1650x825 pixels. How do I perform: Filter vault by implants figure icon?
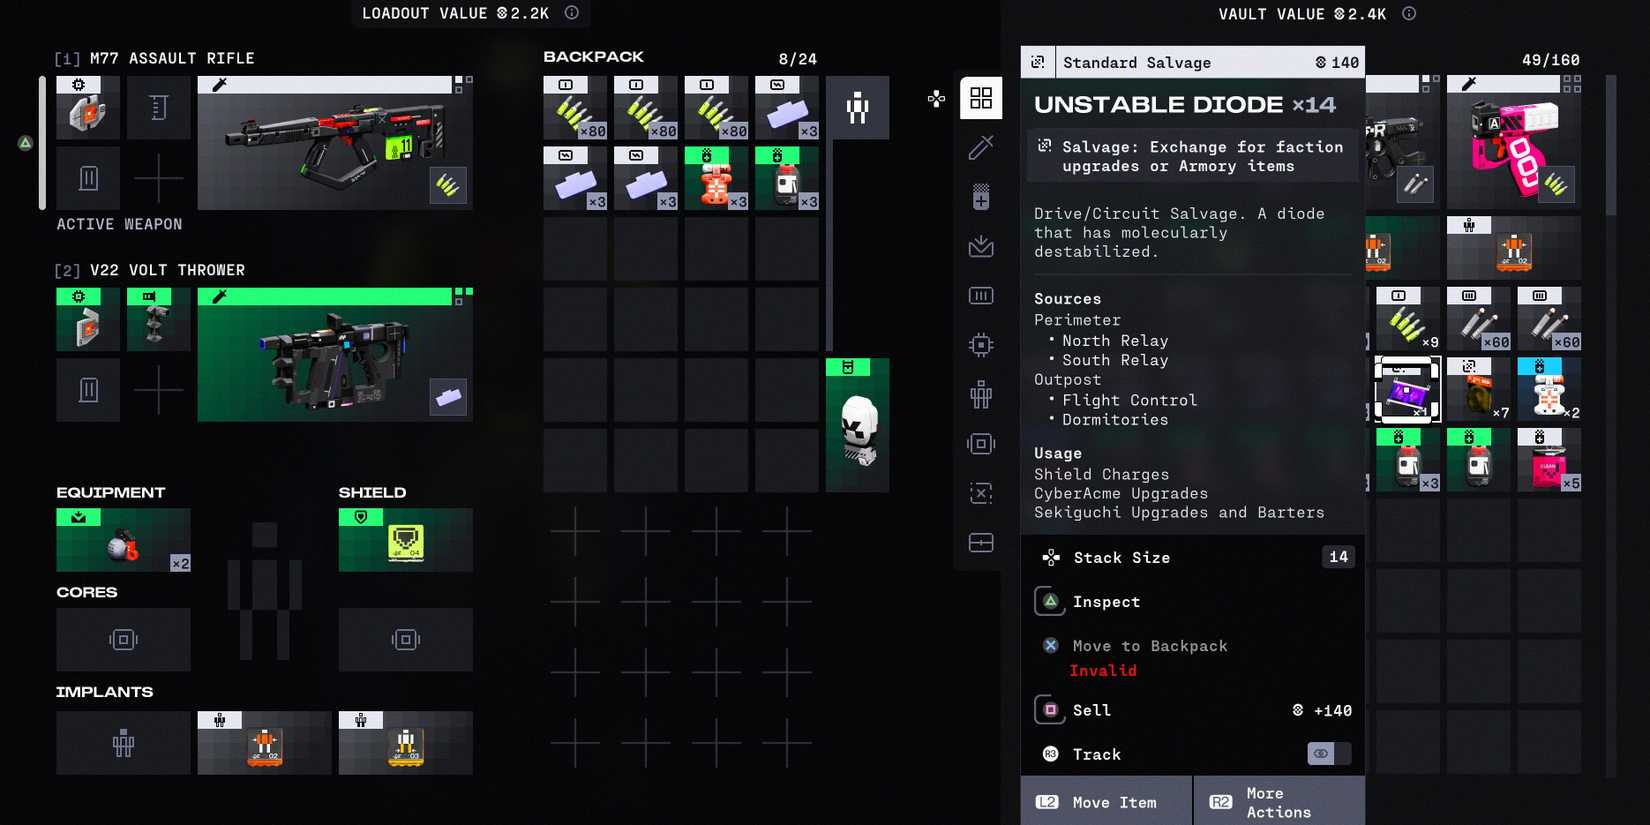tap(981, 395)
